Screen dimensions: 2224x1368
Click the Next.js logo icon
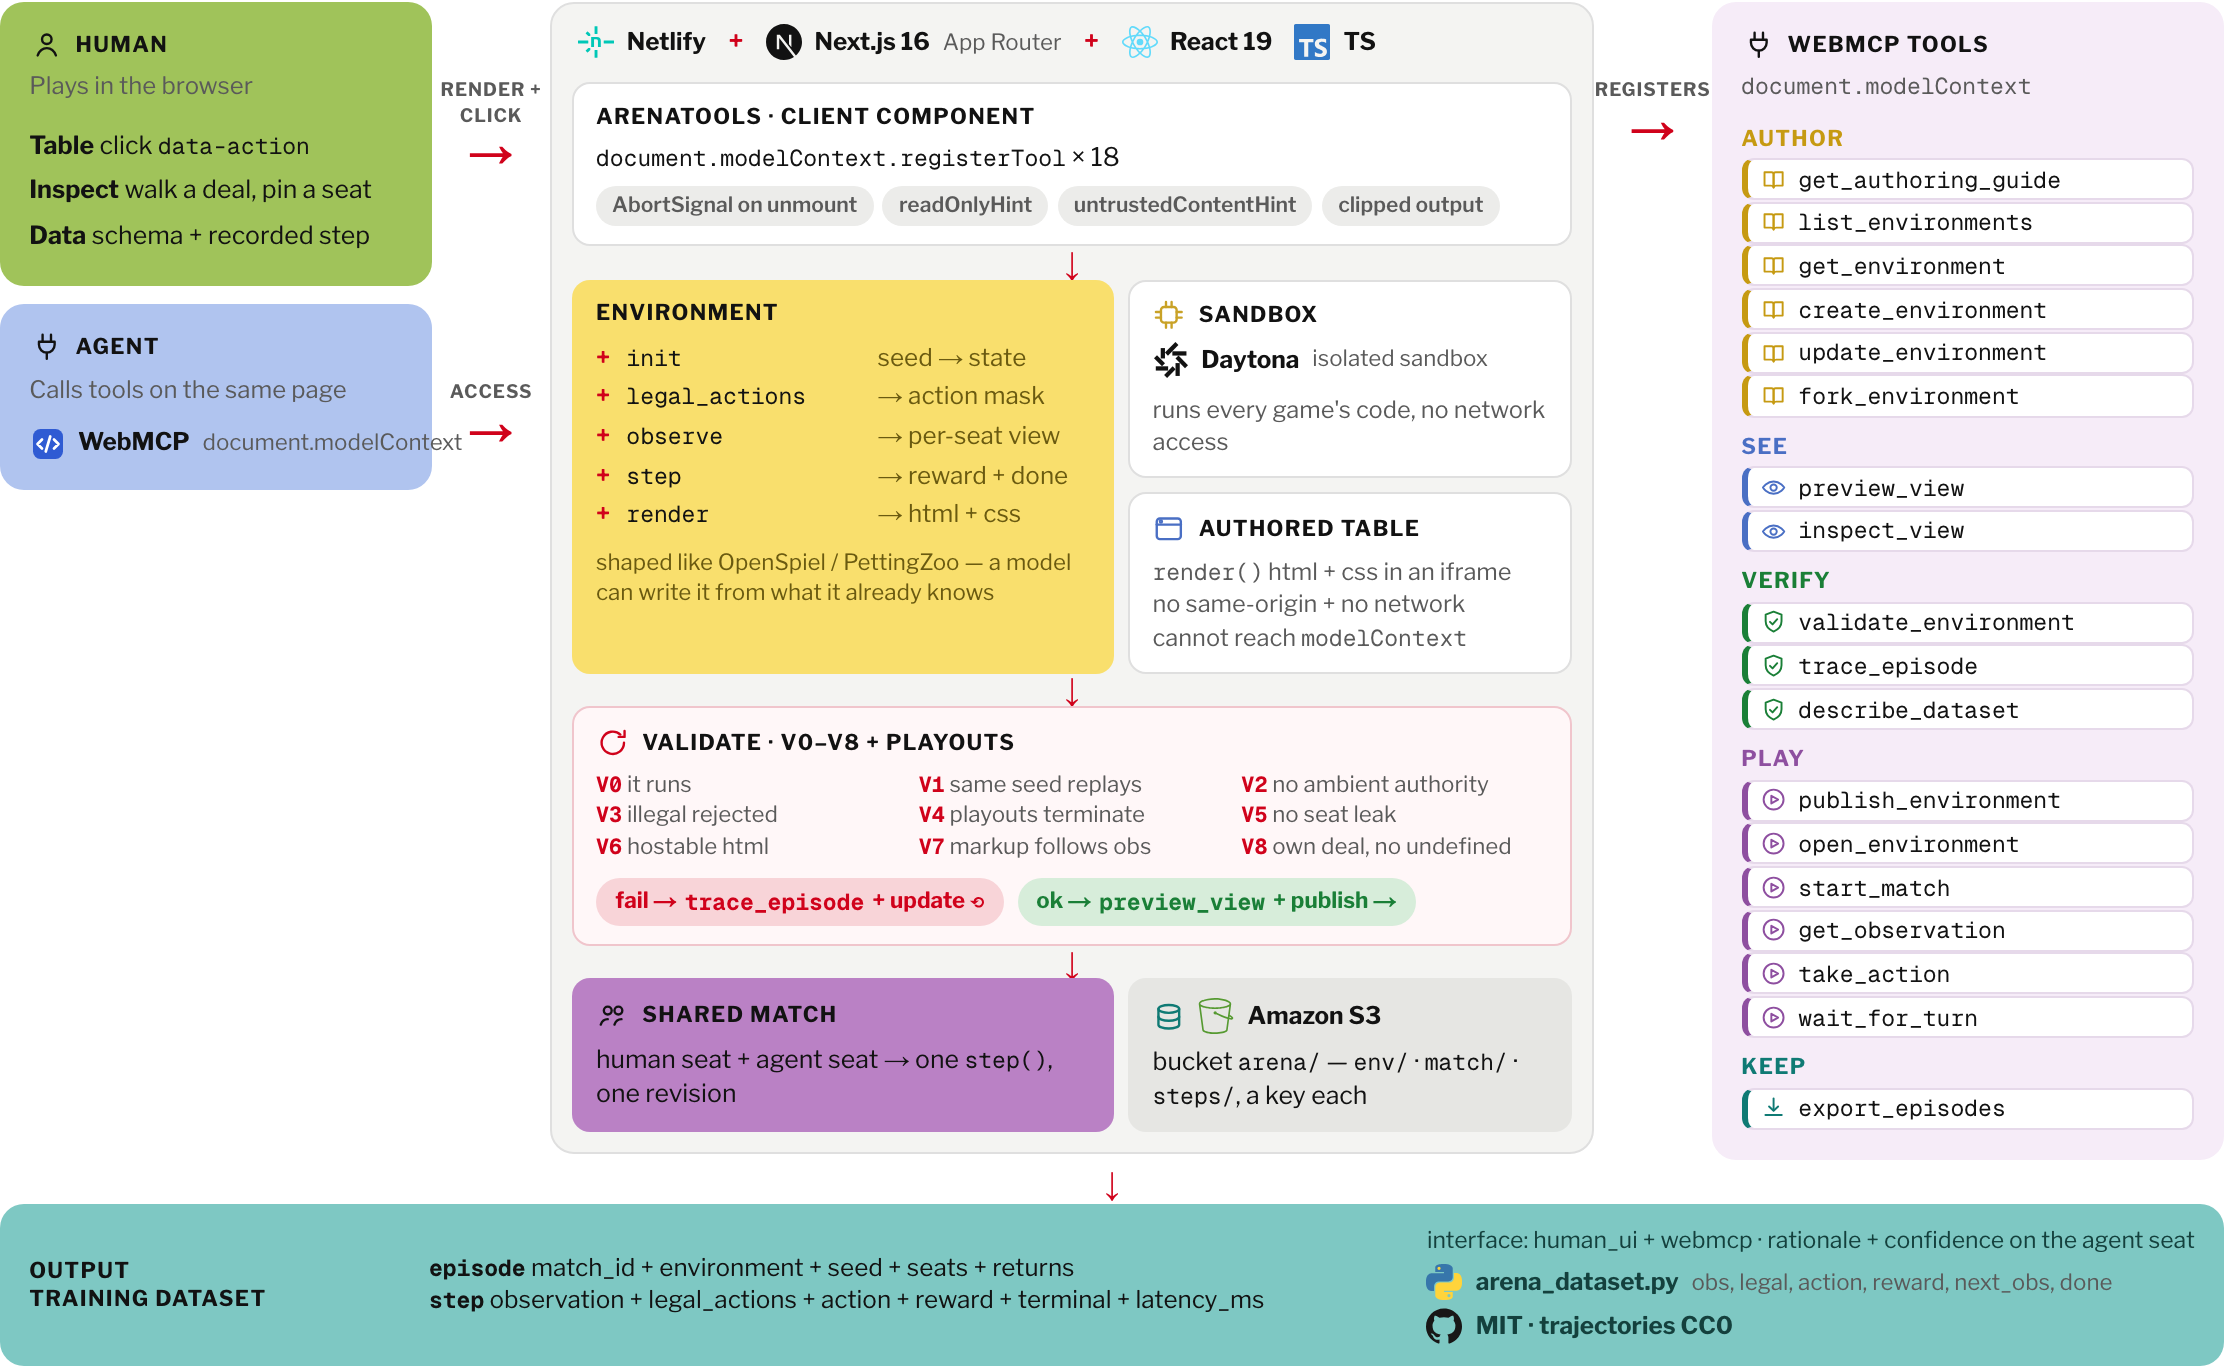[x=784, y=42]
